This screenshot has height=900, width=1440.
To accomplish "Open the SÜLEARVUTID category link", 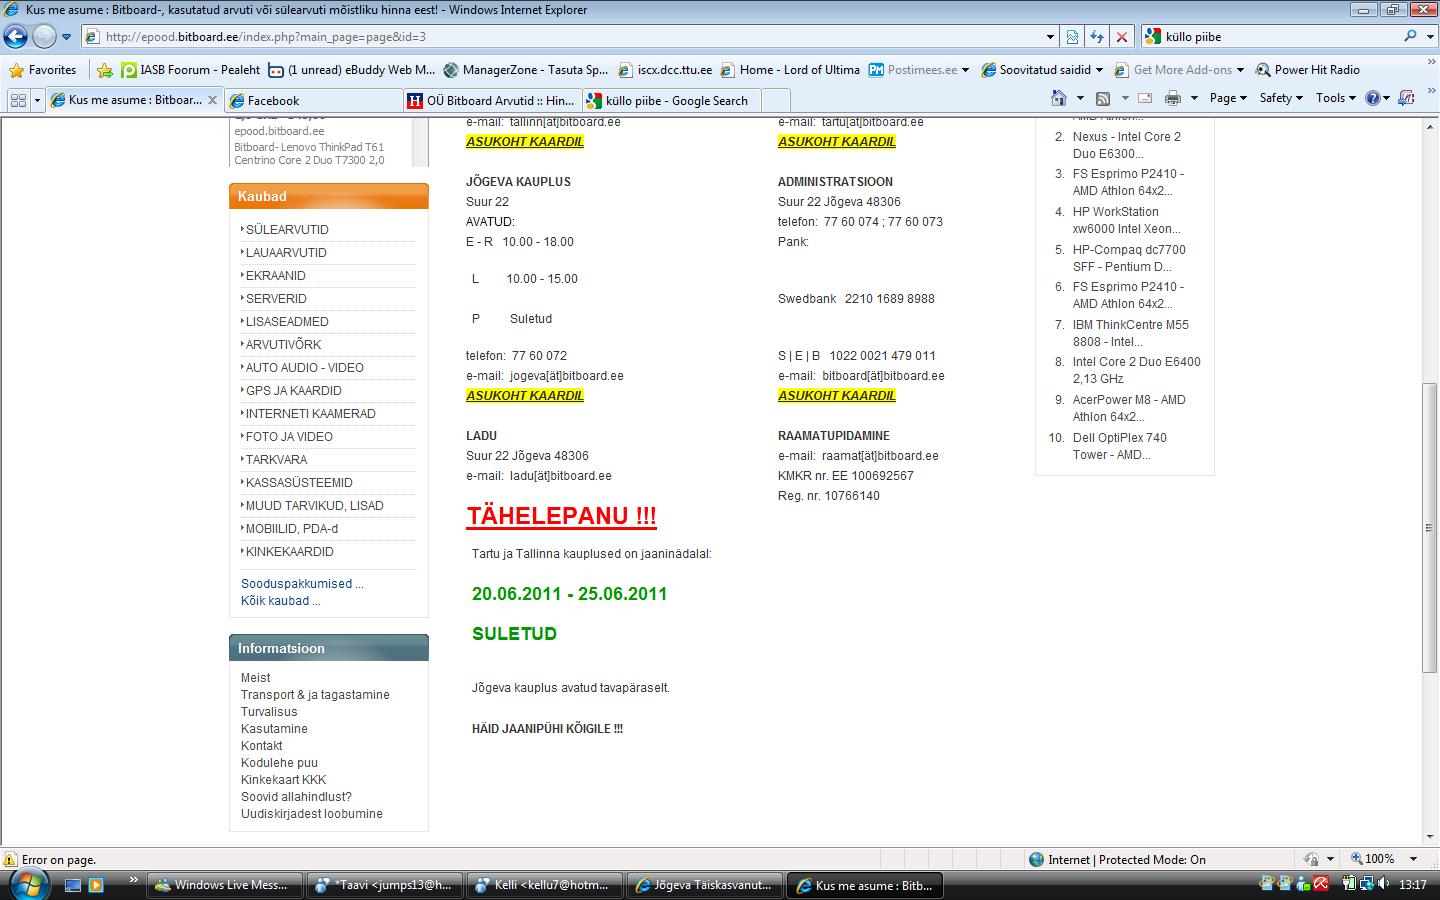I will (287, 230).
